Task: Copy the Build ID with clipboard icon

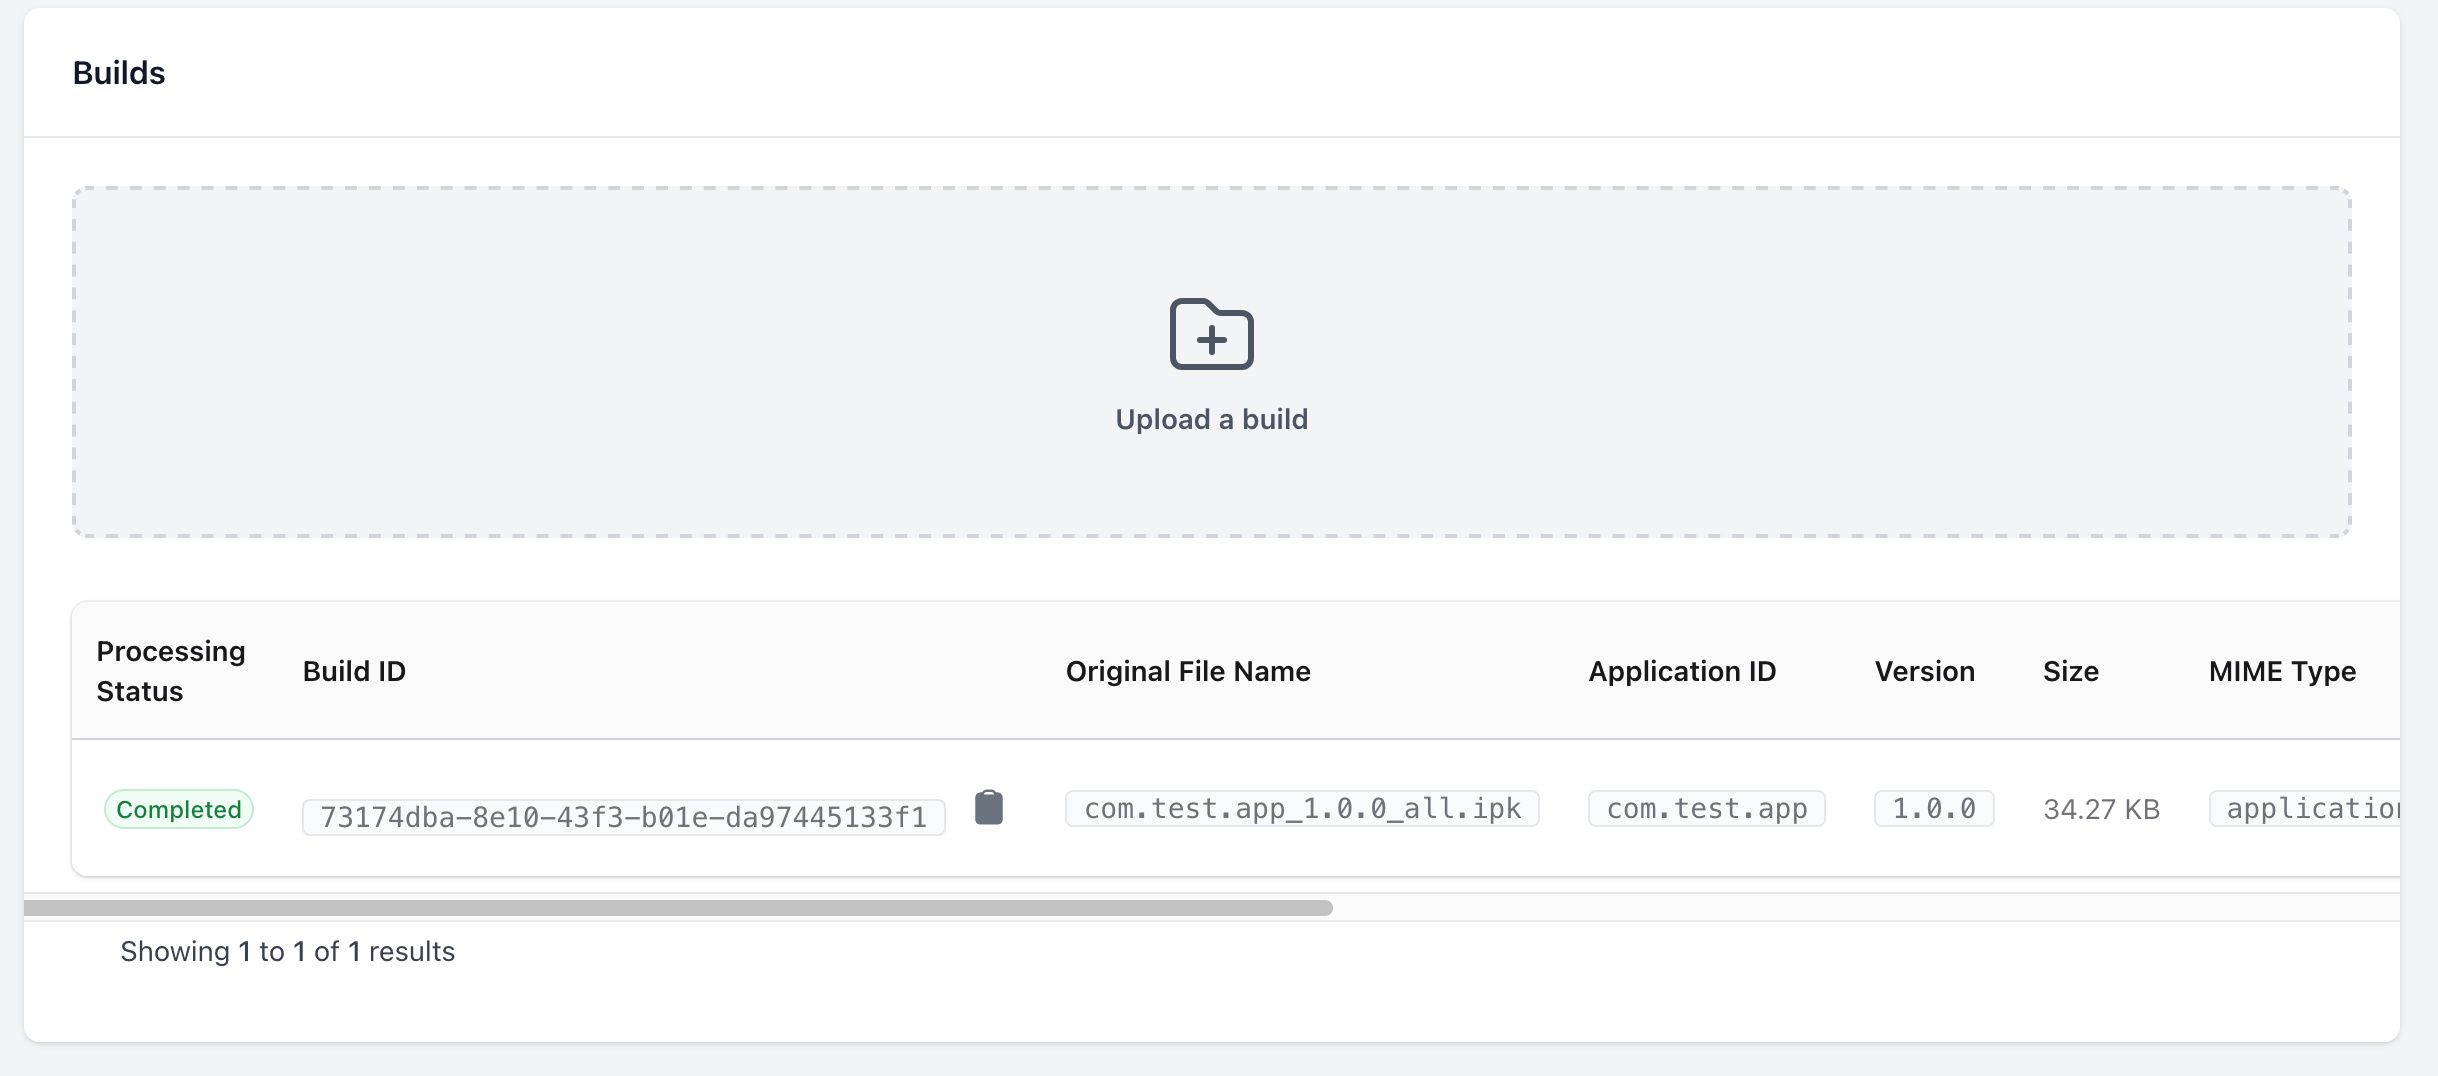Action: [x=988, y=807]
